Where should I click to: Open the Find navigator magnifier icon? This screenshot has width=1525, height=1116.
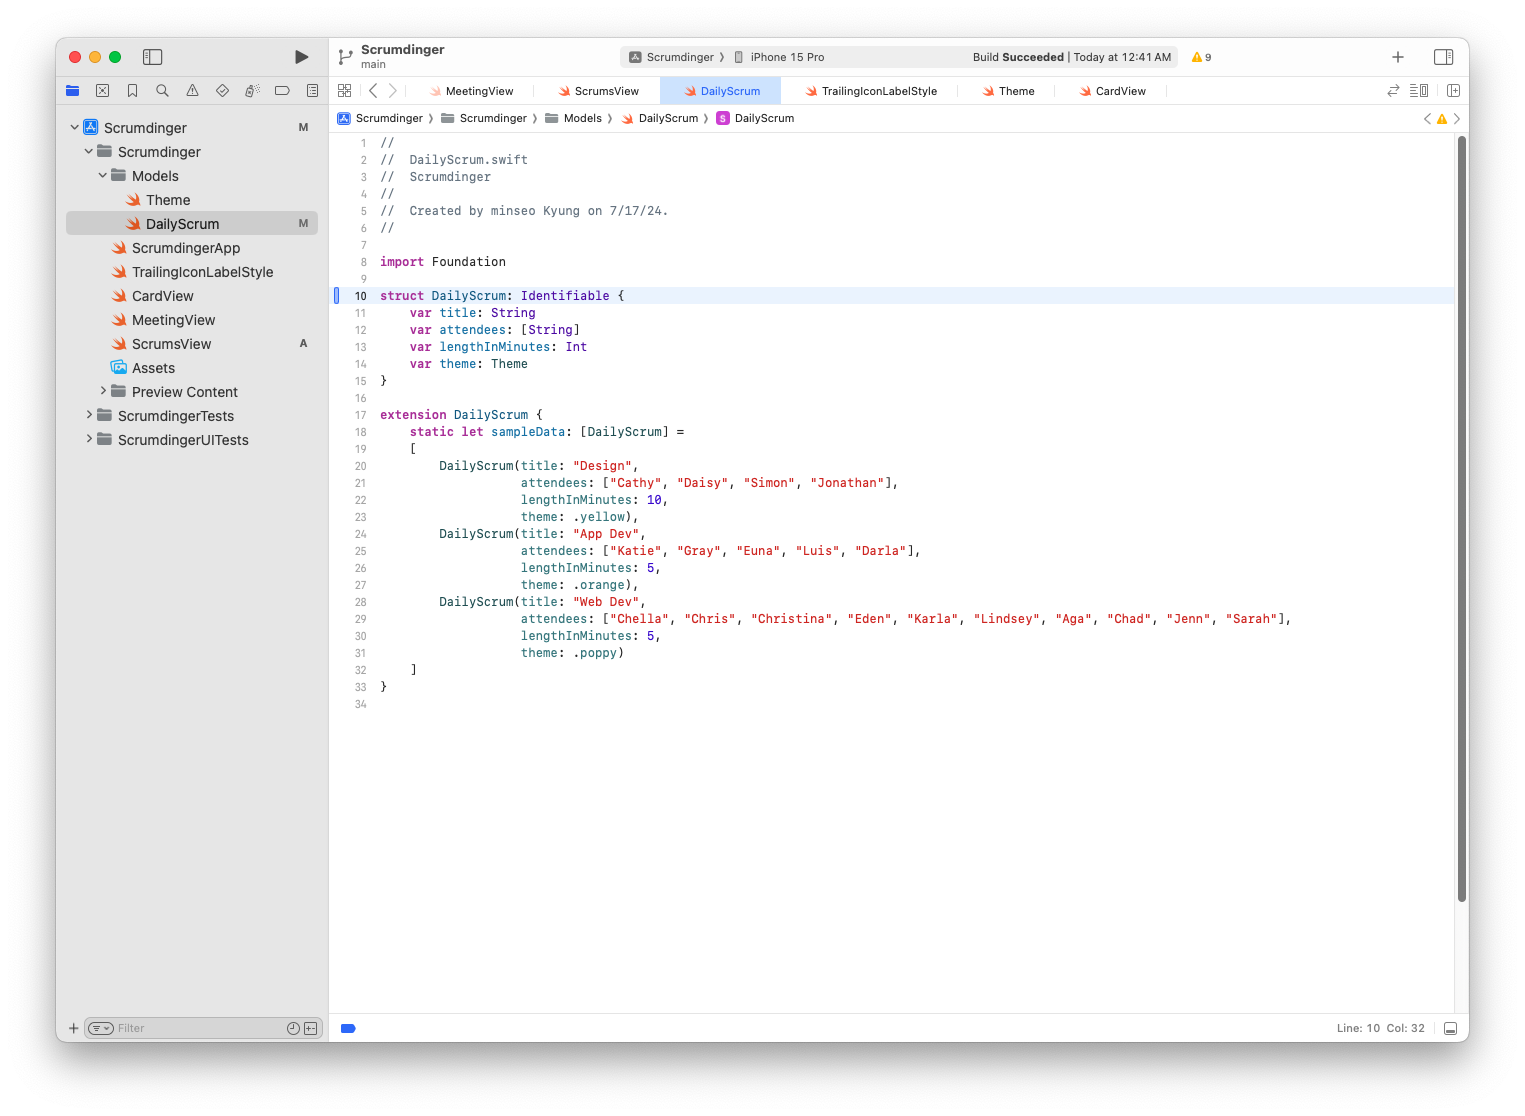[162, 91]
